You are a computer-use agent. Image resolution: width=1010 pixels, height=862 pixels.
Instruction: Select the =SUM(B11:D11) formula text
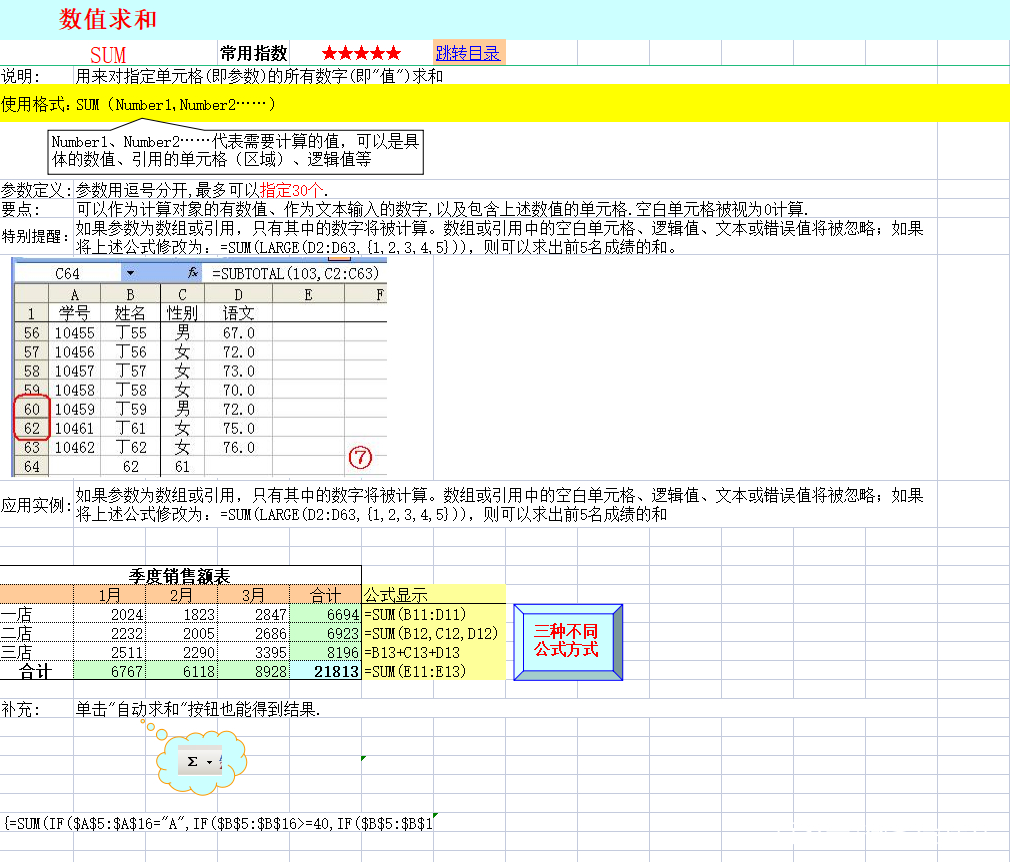click(x=415, y=614)
